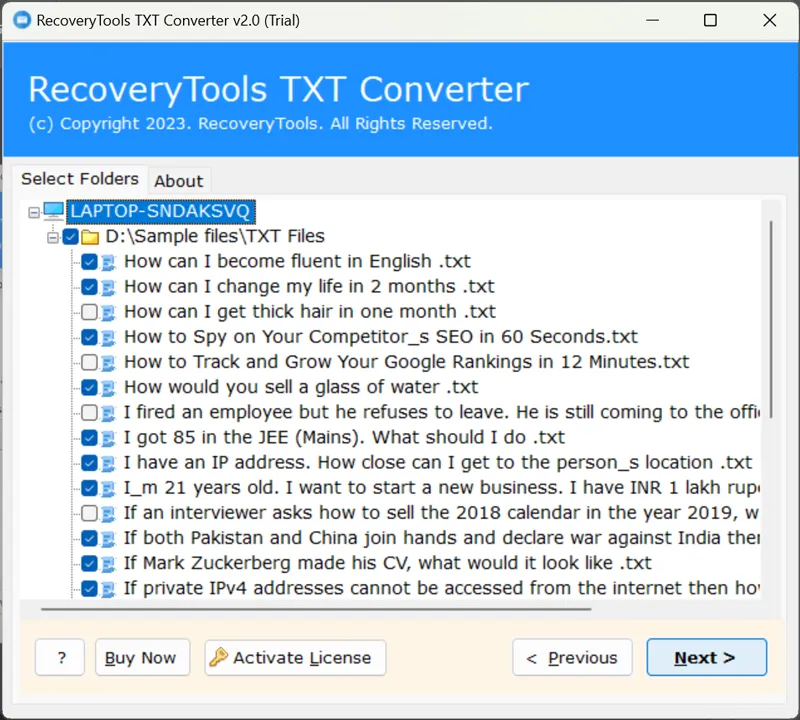Select 'If an interviewer asks how to sell' file name
Viewport: 800px width, 720px height.
pyautogui.click(x=442, y=512)
